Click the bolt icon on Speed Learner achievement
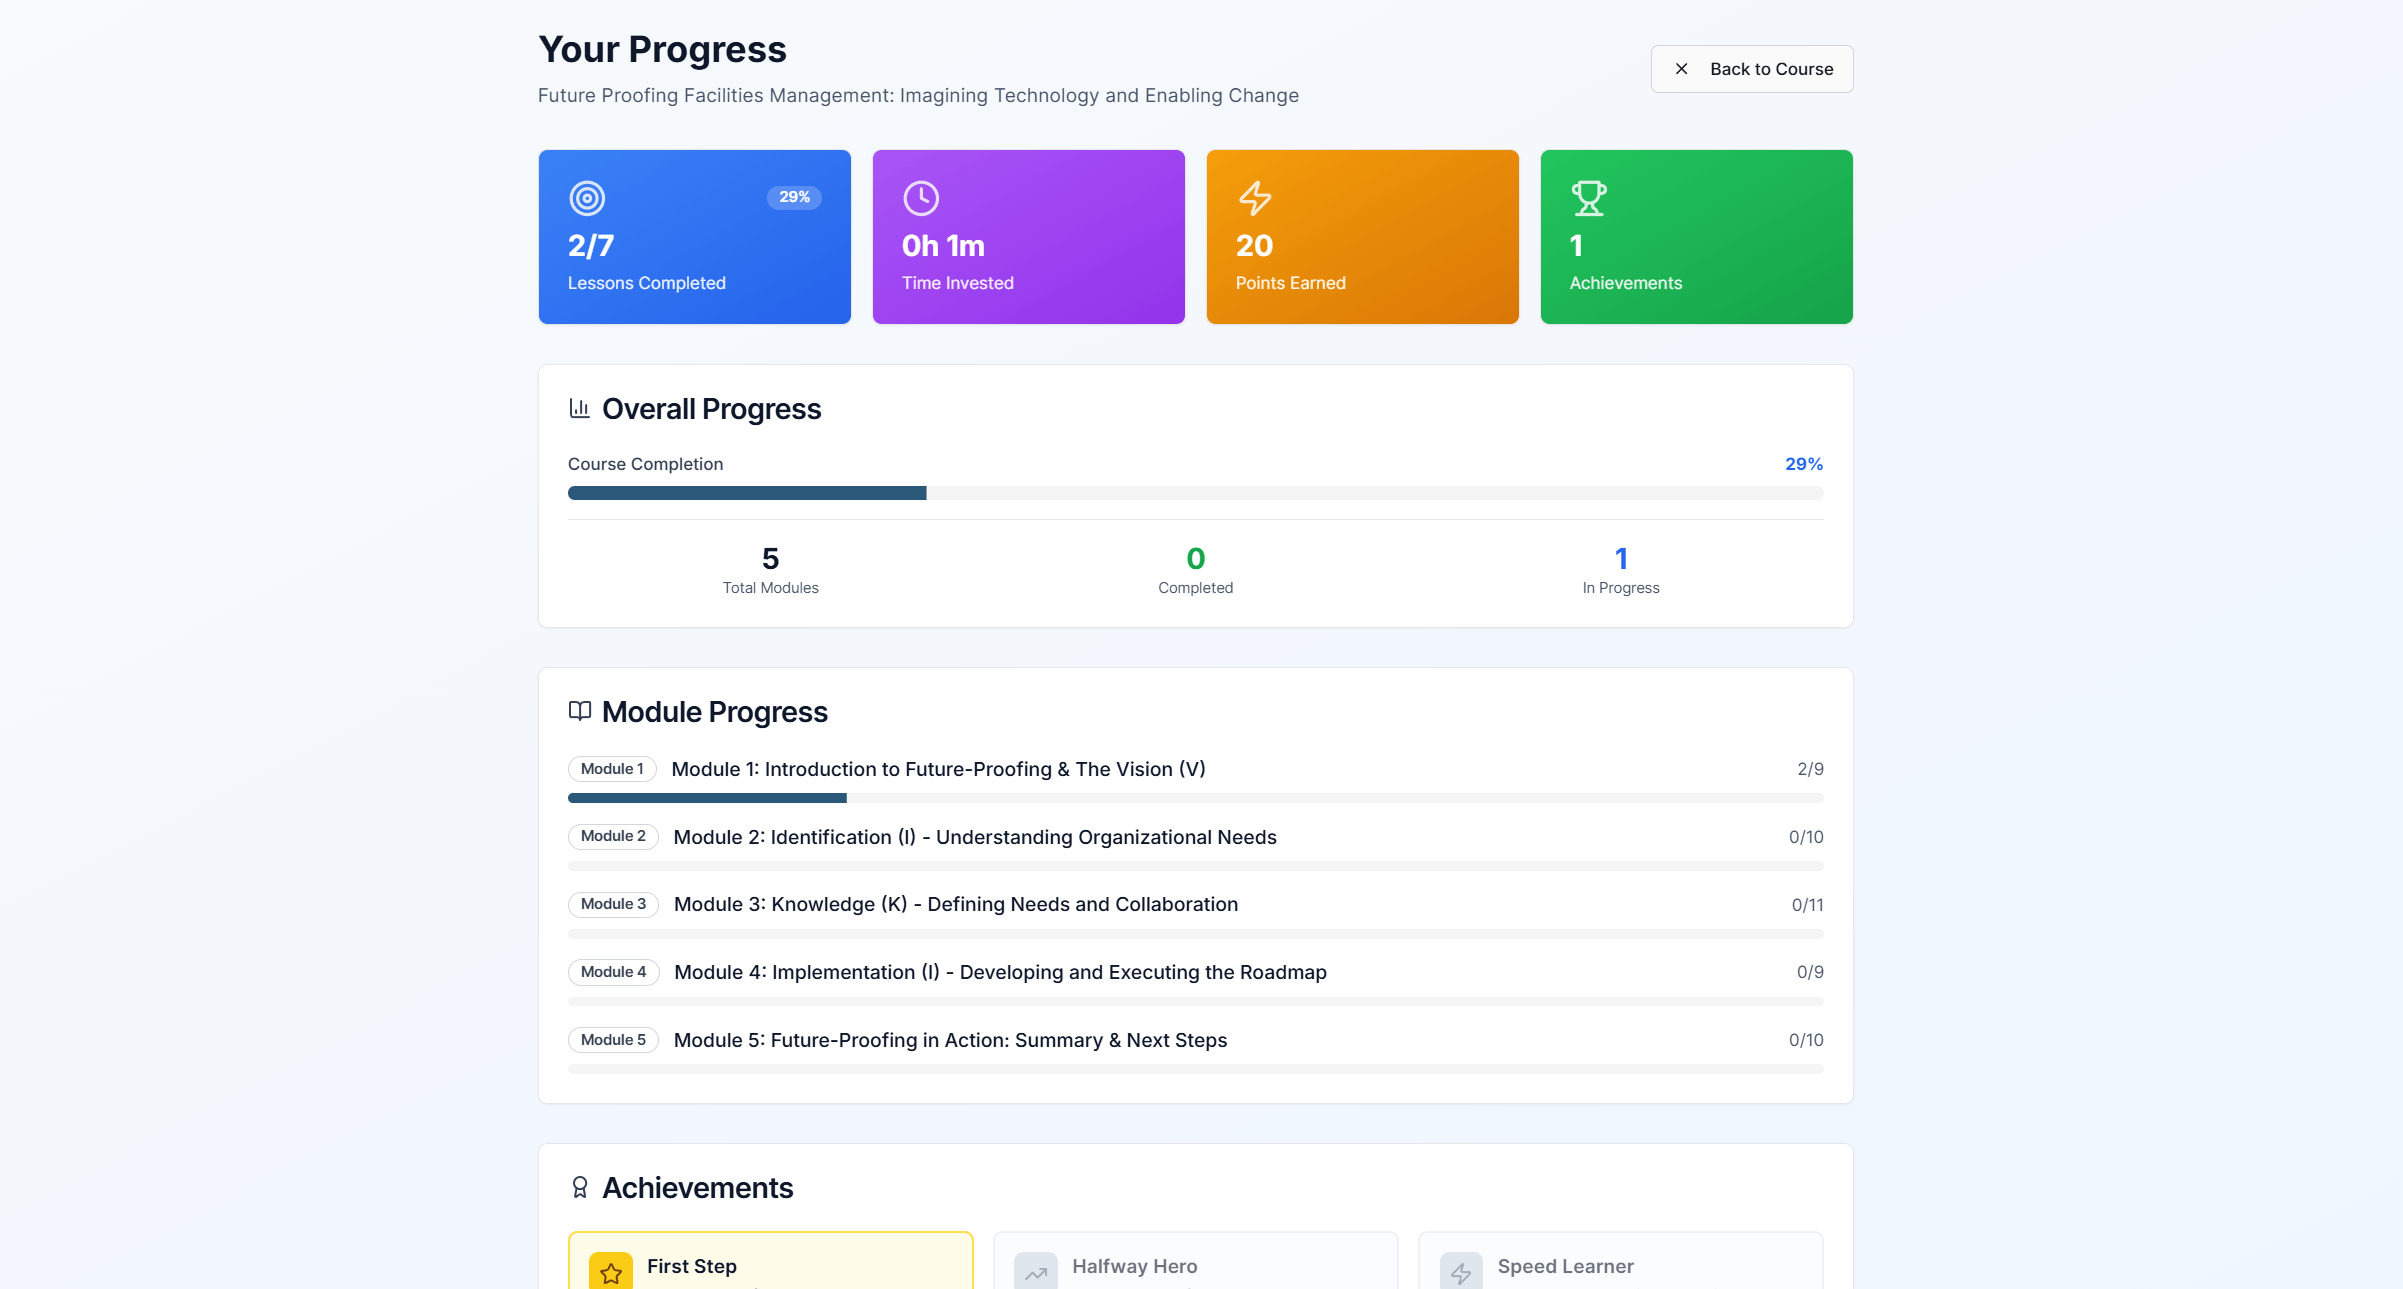The width and height of the screenshot is (2403, 1289). coord(1461,1272)
